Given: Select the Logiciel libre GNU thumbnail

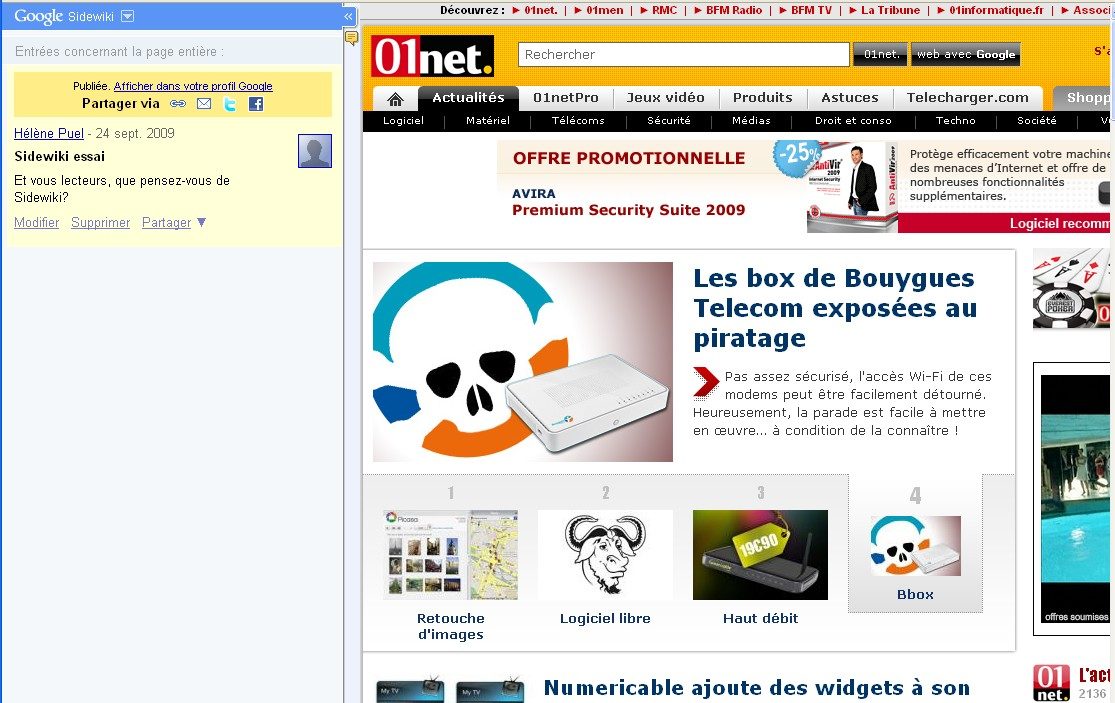Looking at the screenshot, I should point(605,555).
